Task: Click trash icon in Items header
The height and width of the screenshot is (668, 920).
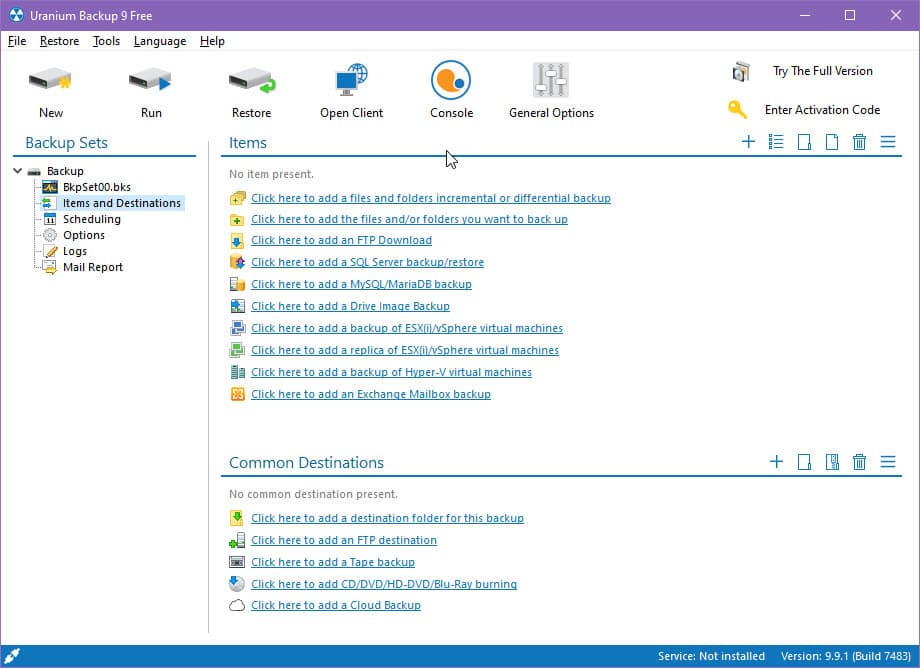Action: [860, 142]
